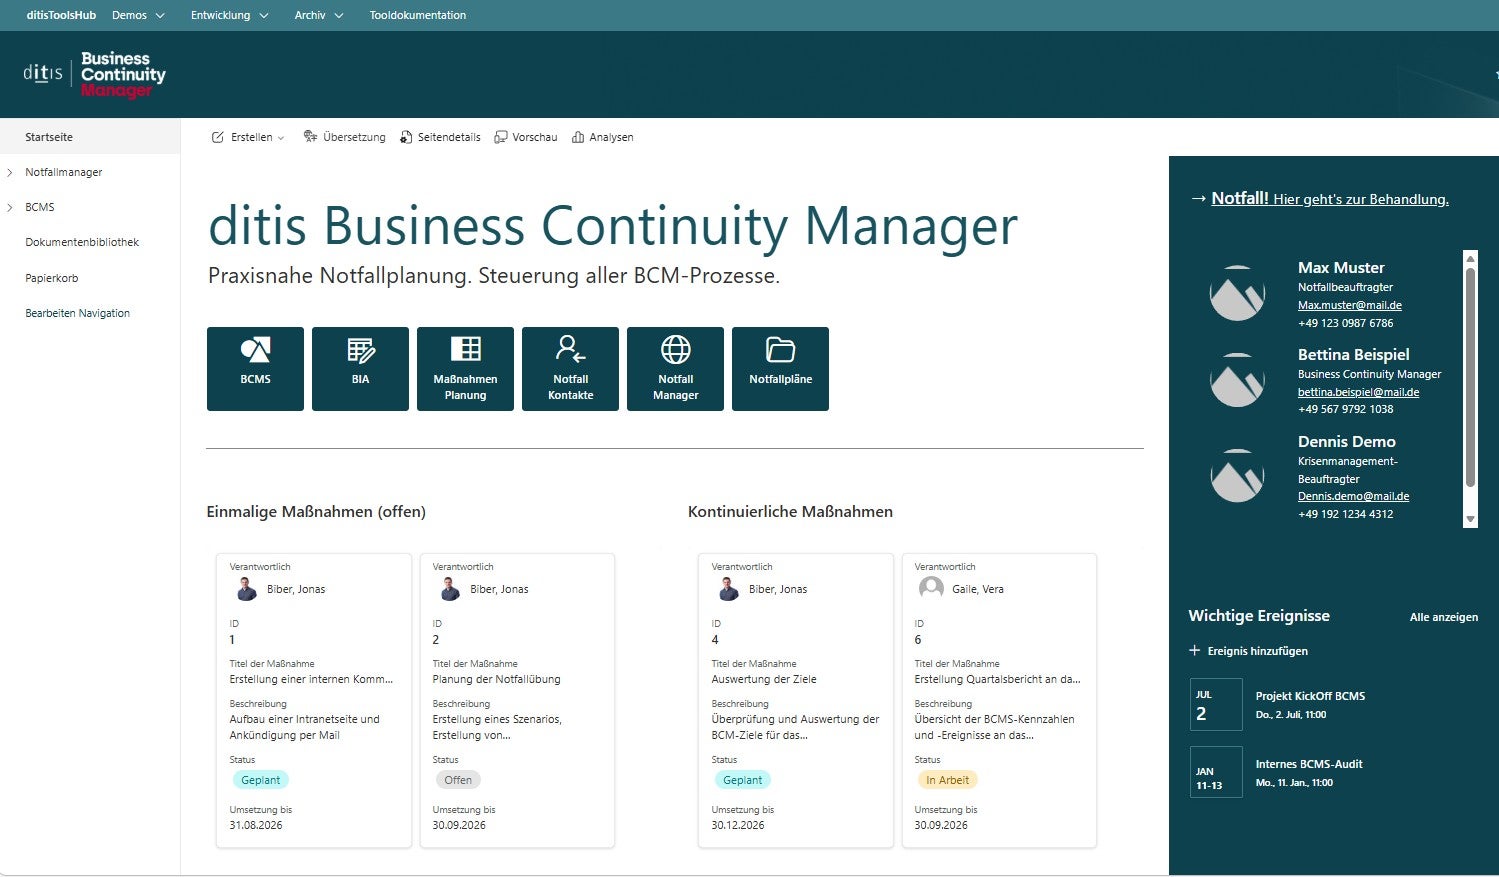Viewport: 1499px width, 877px height.
Task: Open the Internes BCMS-Audit event
Action: (x=1309, y=764)
